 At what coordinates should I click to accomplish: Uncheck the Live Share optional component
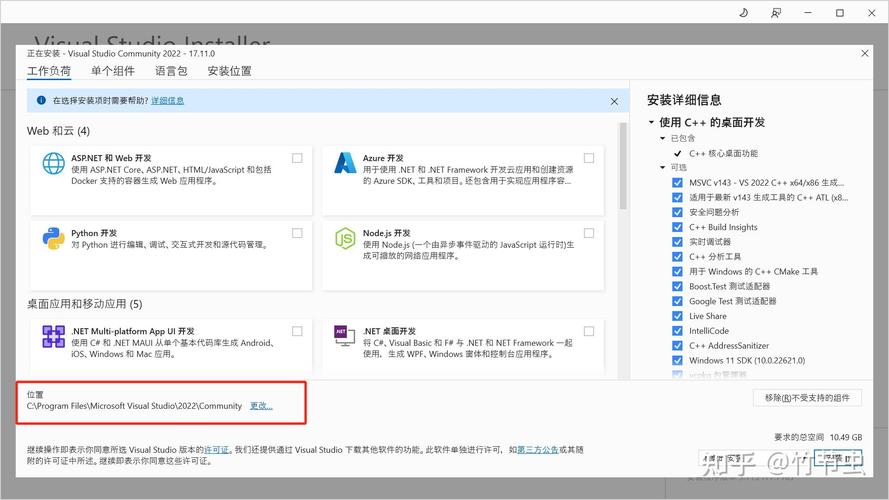[678, 316]
